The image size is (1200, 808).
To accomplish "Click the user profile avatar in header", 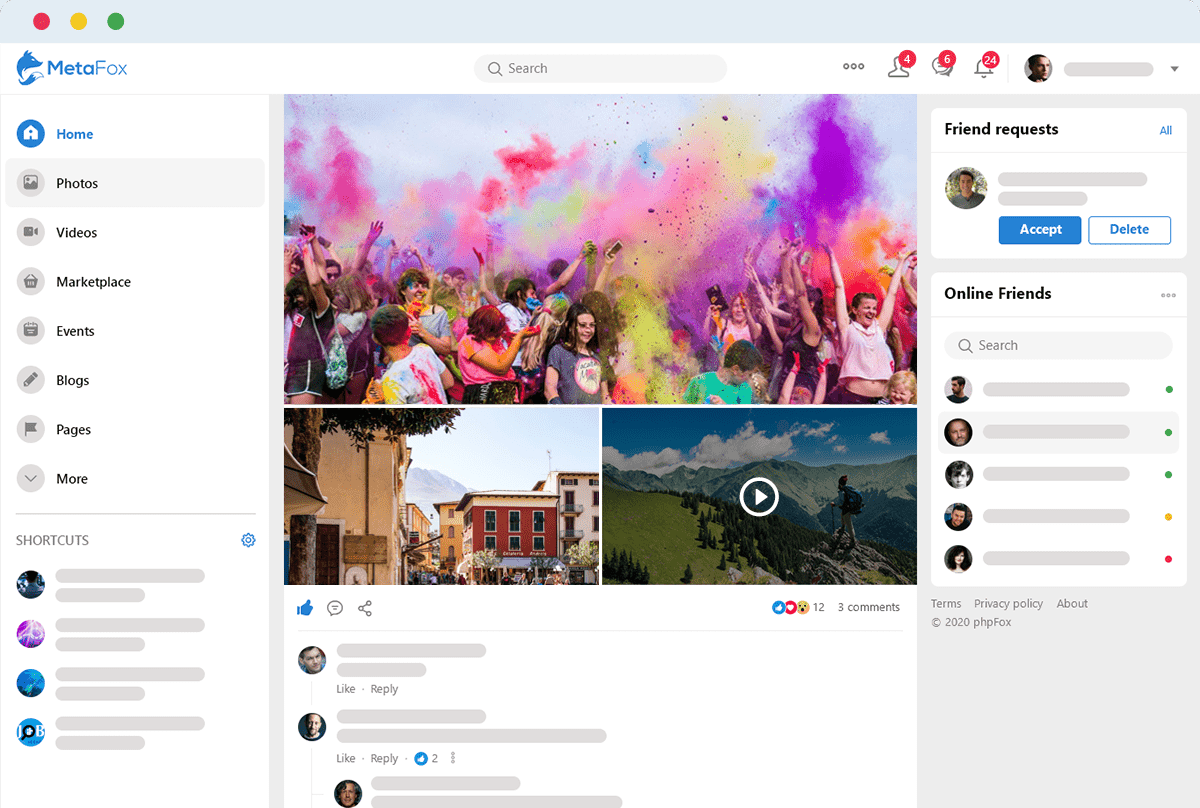I will [x=1038, y=68].
